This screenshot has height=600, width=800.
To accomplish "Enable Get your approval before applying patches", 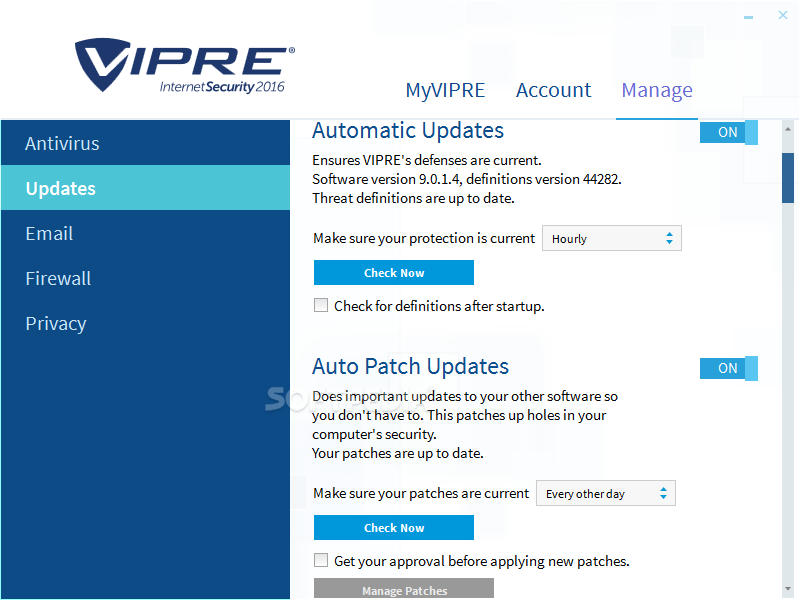I will [321, 560].
